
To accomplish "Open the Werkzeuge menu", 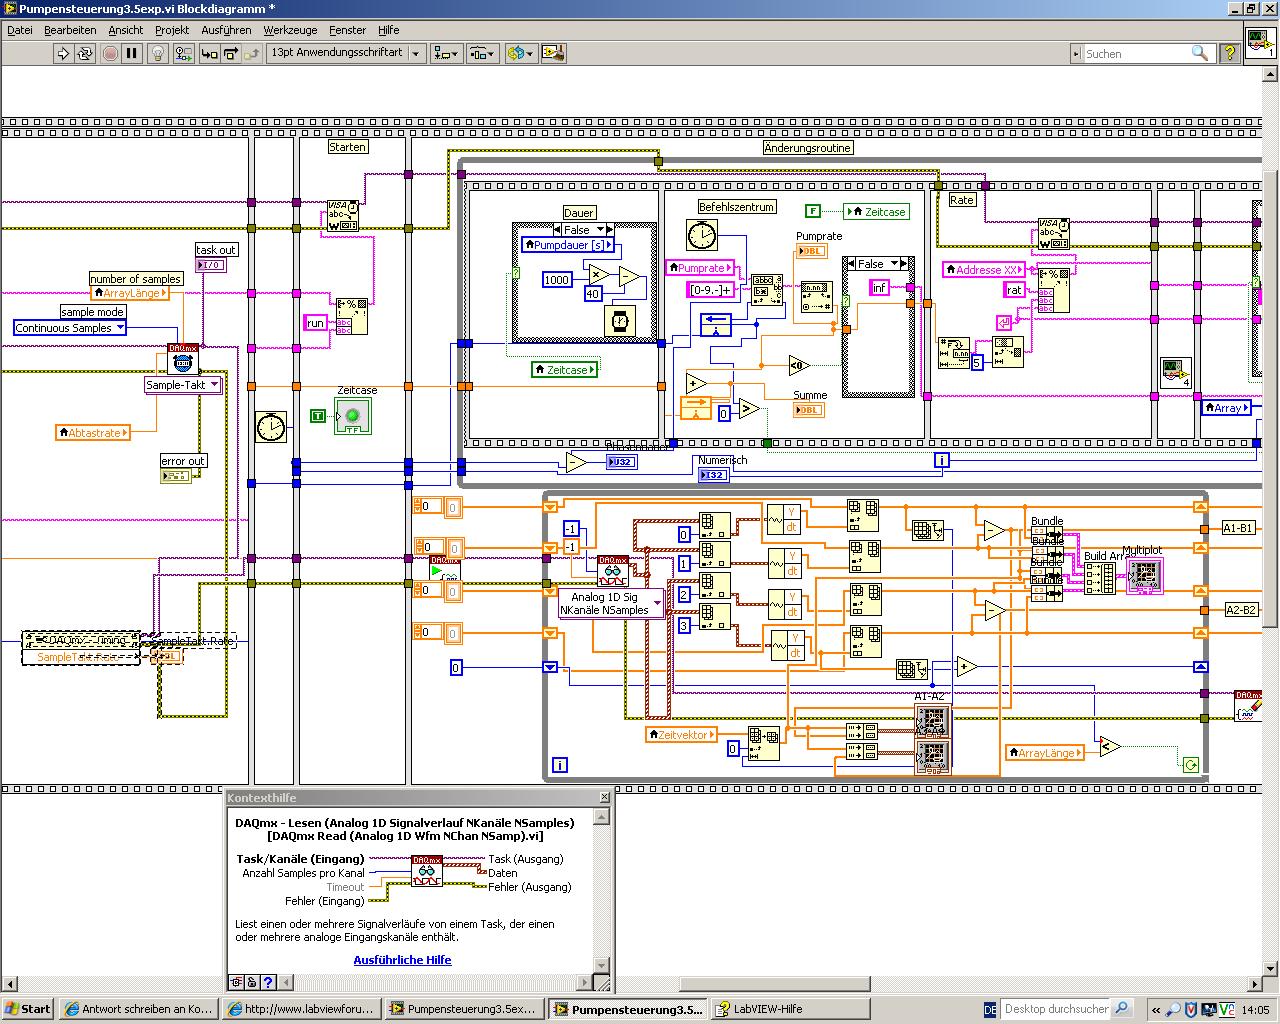I will pos(290,30).
